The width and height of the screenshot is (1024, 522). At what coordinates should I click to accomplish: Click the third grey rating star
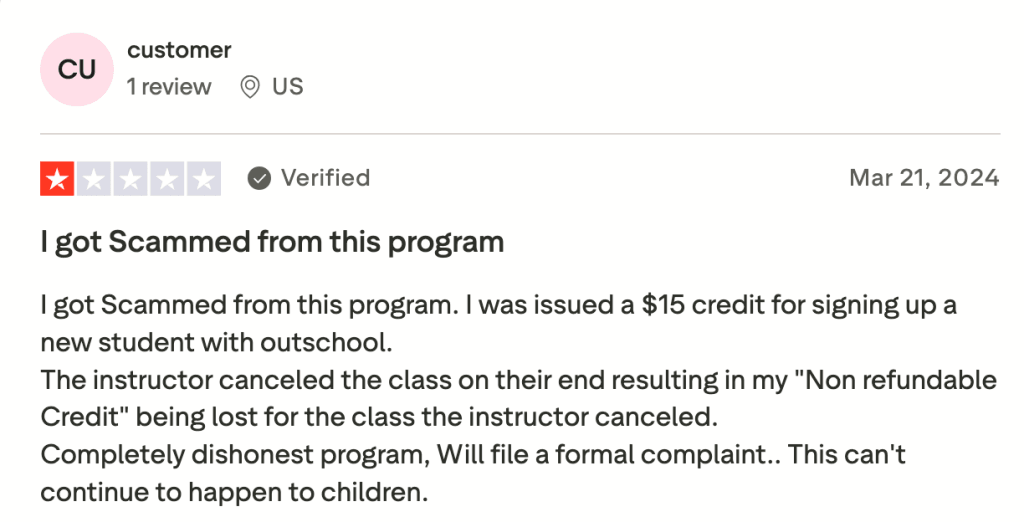click(130, 179)
